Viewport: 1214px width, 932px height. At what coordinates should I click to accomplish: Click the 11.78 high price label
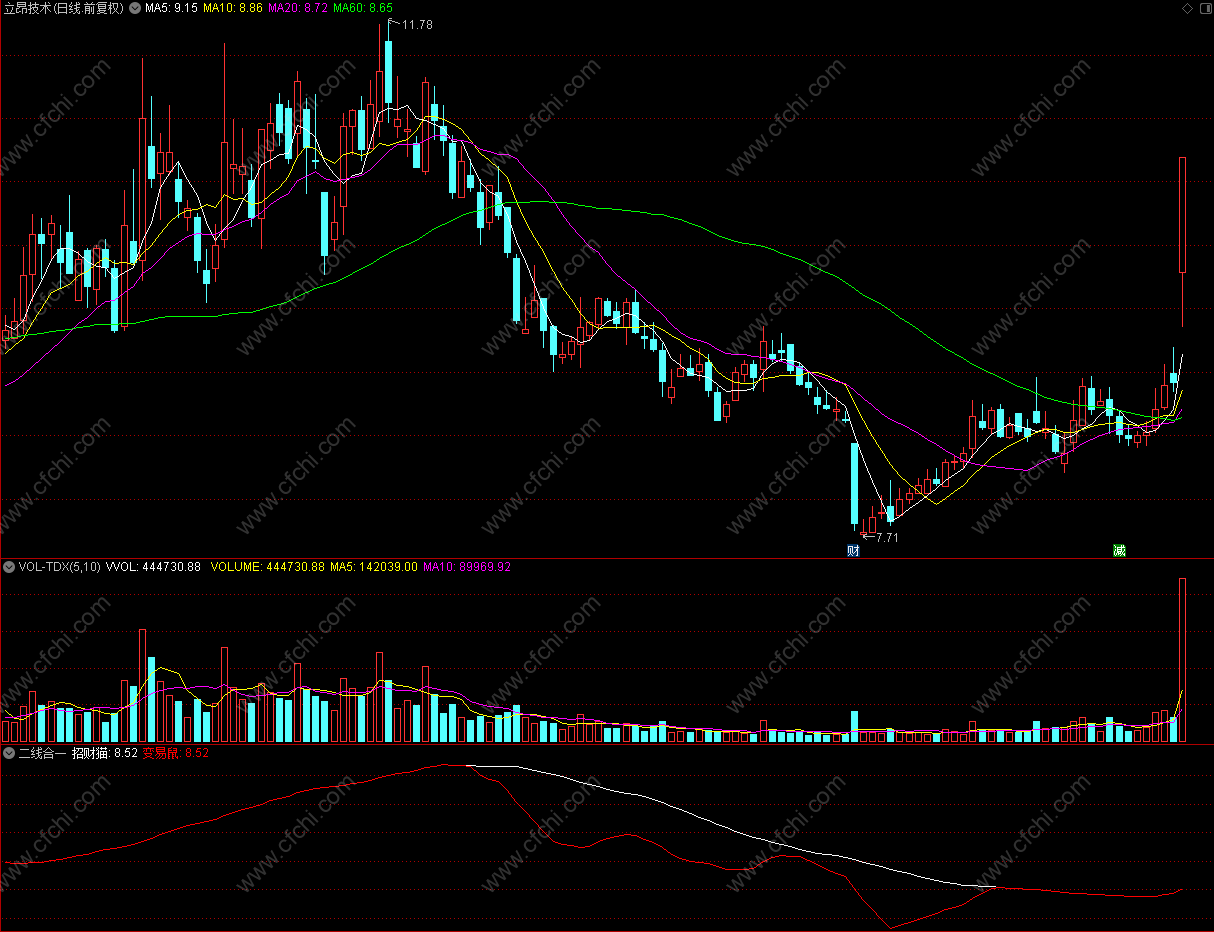tap(417, 25)
